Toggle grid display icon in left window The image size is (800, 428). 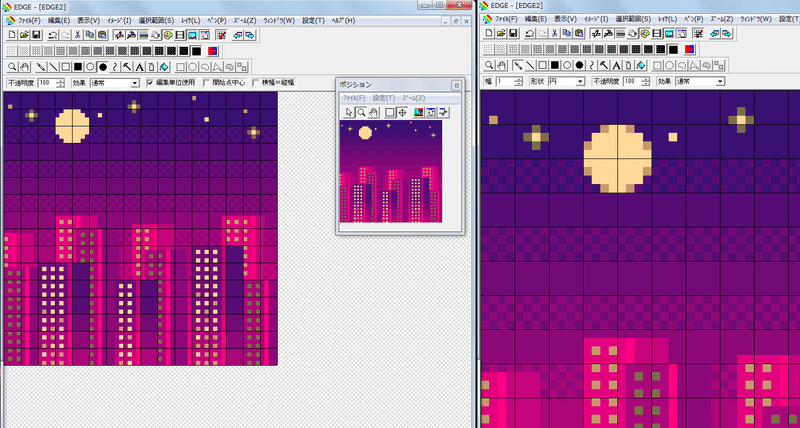point(221,34)
